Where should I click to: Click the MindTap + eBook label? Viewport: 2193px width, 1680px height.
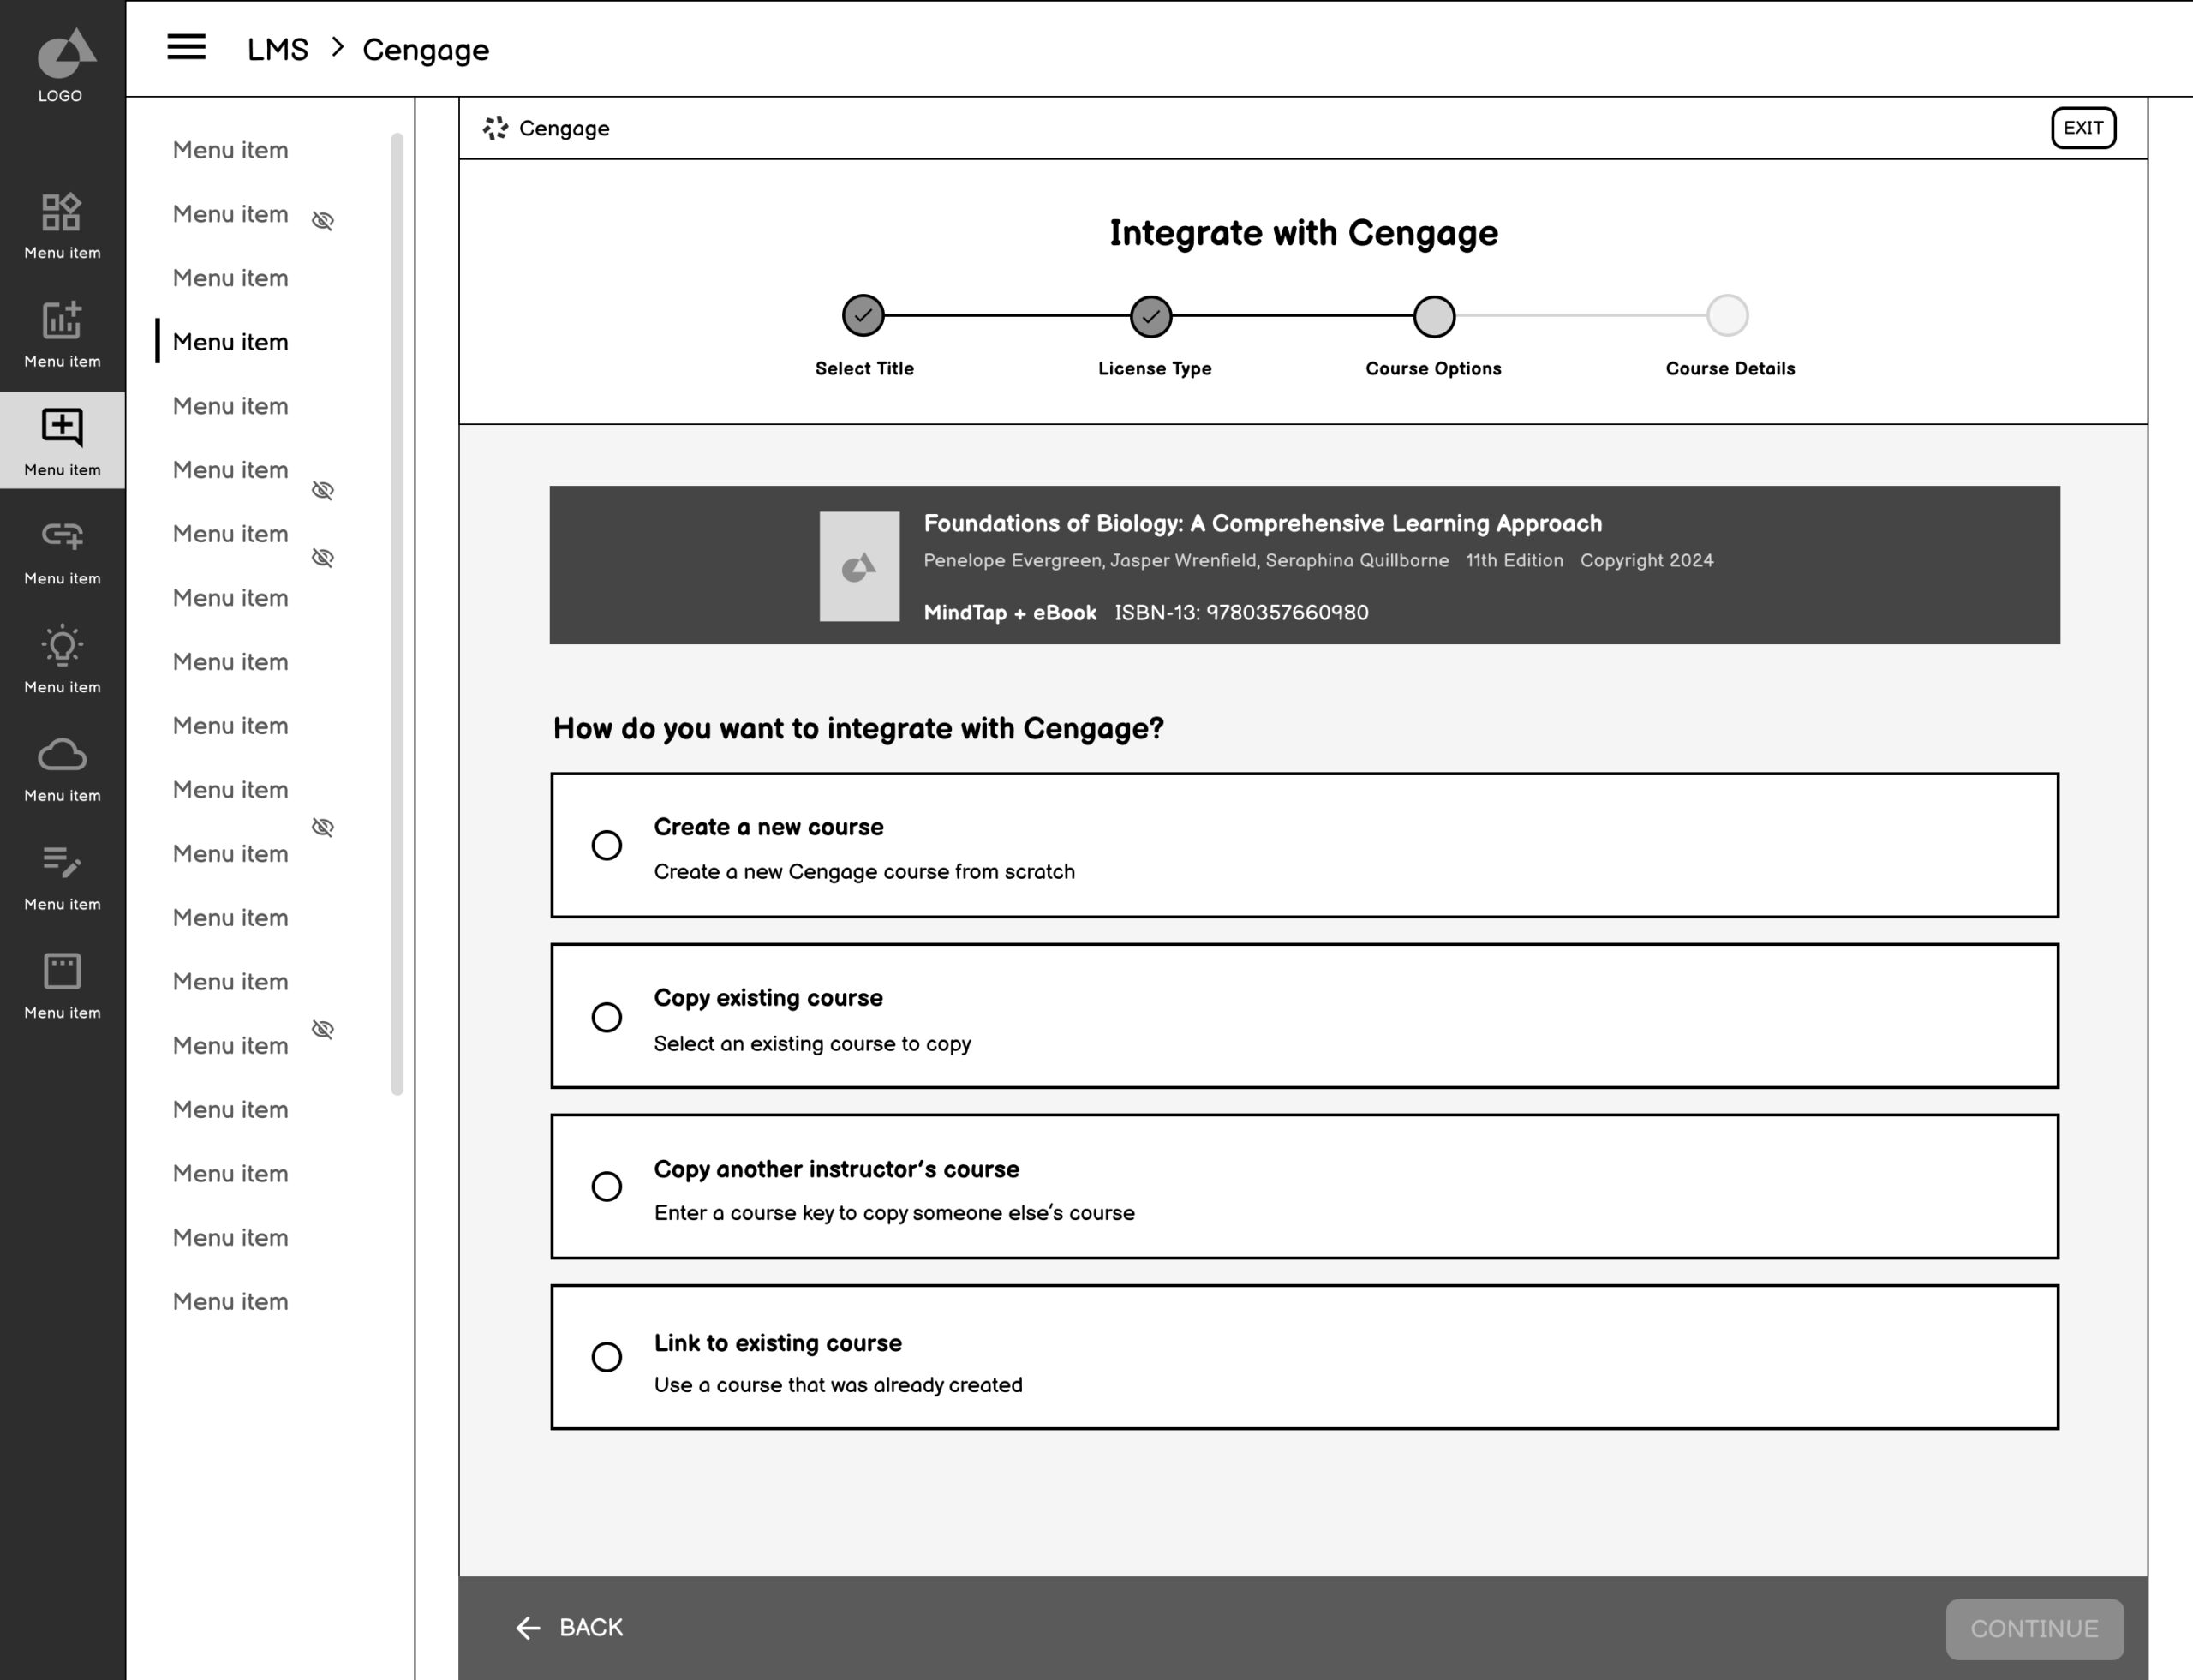[x=1009, y=612]
